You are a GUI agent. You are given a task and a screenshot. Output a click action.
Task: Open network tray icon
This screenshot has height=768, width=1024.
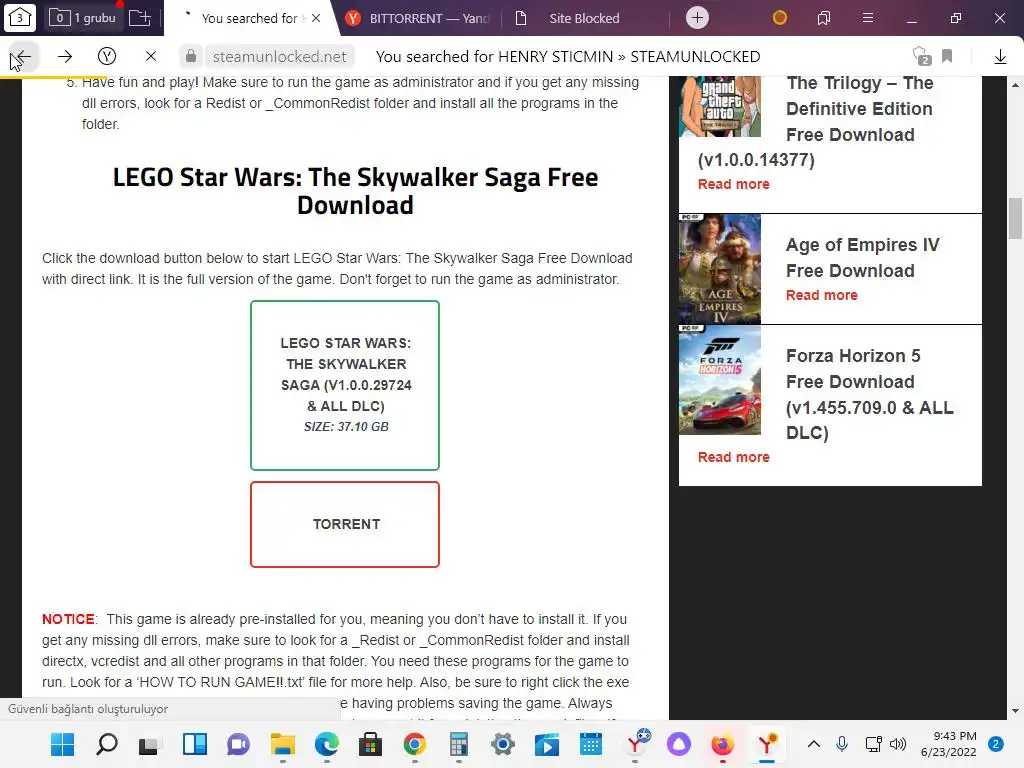[873, 744]
